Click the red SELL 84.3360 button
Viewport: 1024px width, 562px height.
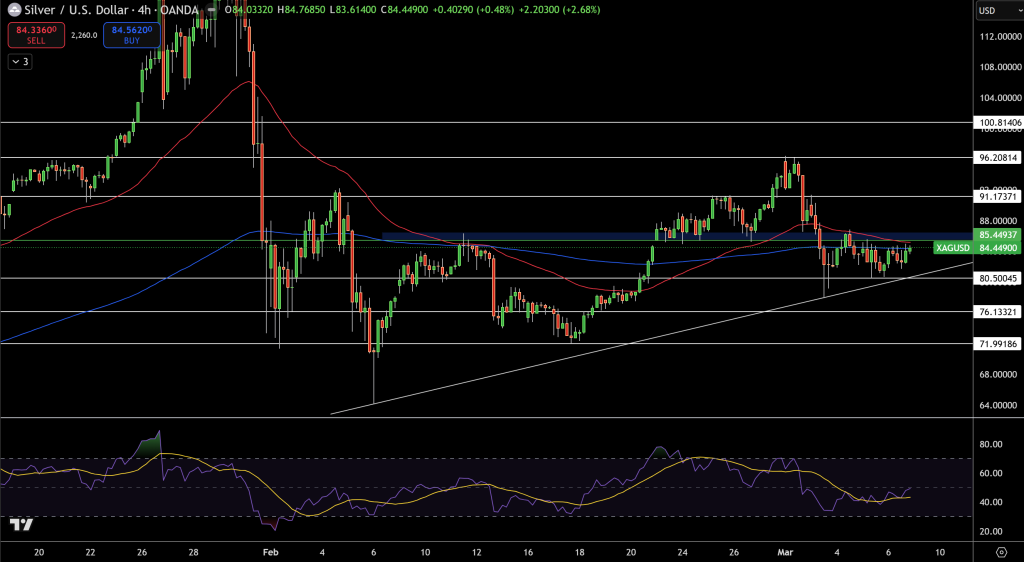(x=36, y=35)
